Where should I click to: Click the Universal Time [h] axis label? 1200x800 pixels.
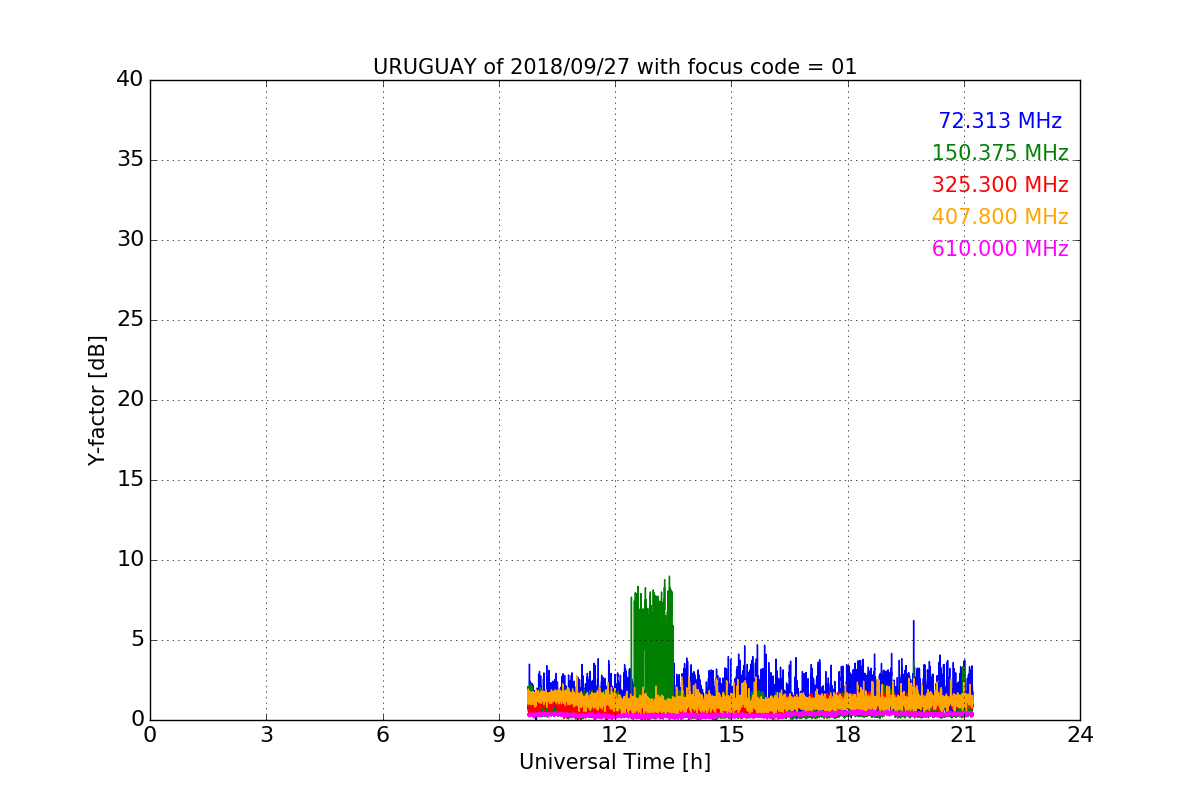615,762
